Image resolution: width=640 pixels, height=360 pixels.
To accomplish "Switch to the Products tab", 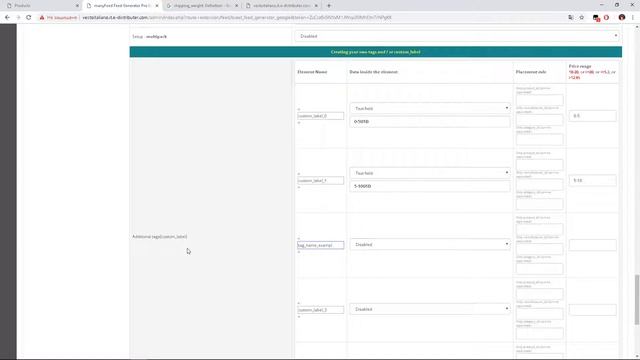I will (x=42, y=6).
